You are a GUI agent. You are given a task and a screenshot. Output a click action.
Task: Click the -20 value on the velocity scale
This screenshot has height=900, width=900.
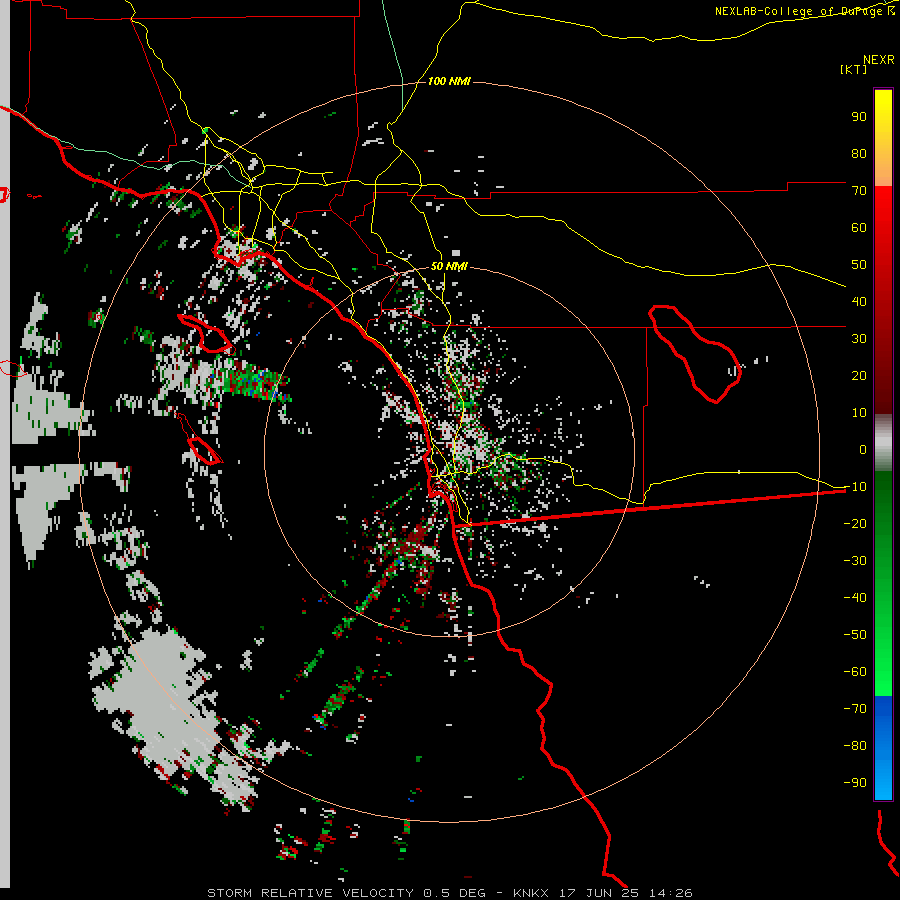point(855,523)
